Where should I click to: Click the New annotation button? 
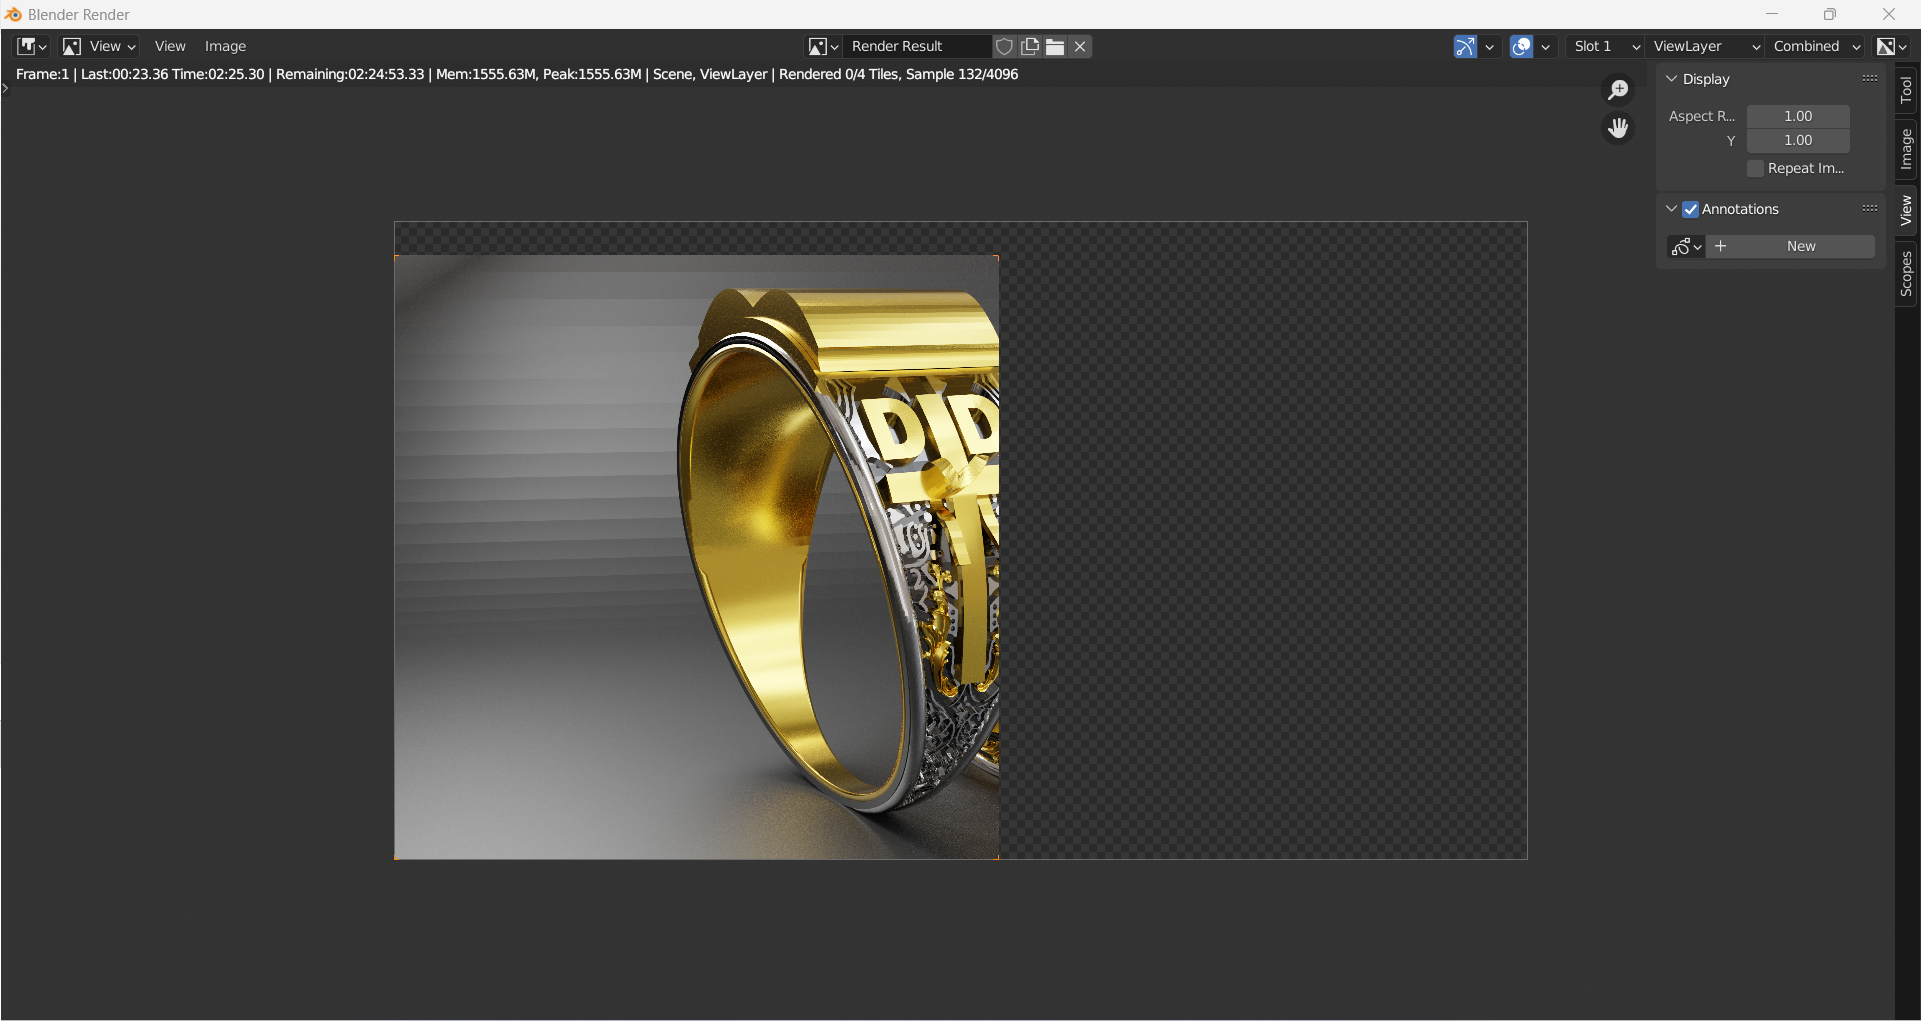tap(1791, 246)
